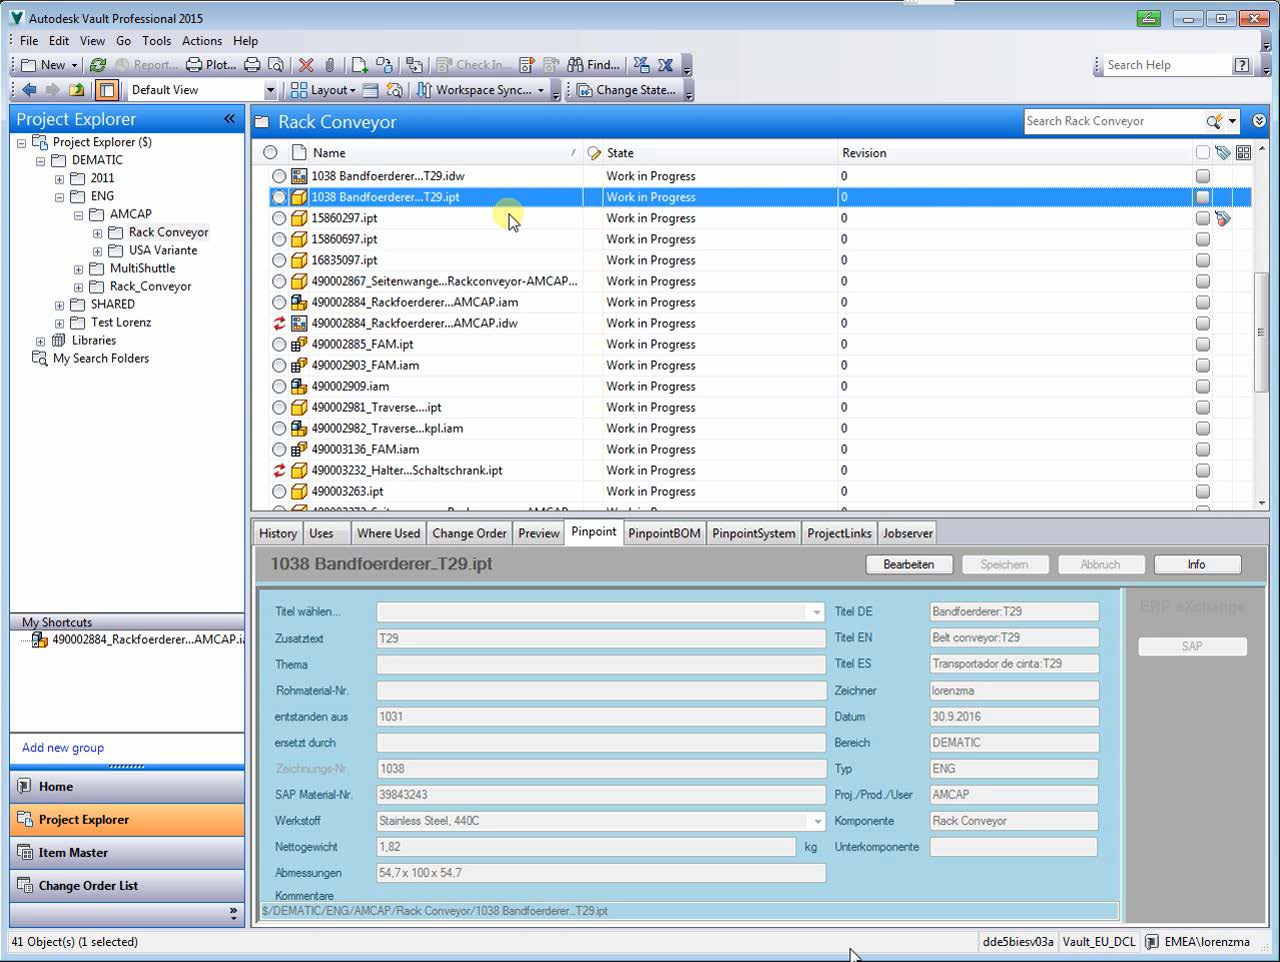Click the search folder icon after Layout
This screenshot has height=962, width=1280.
(394, 90)
